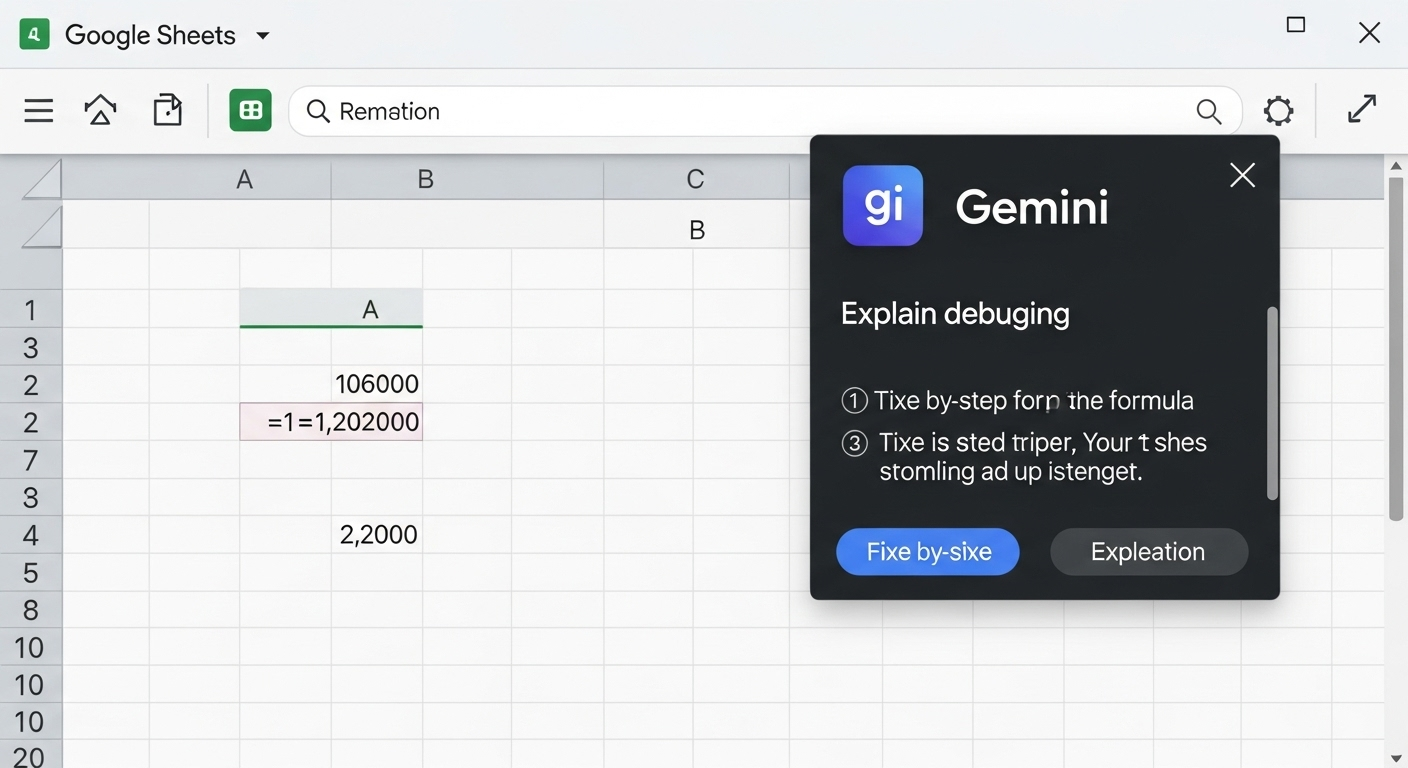This screenshot has height=768, width=1408.
Task: Click the Expleation button
Action: 1148,552
